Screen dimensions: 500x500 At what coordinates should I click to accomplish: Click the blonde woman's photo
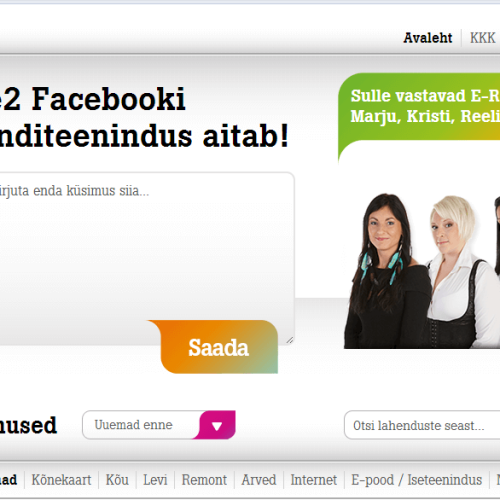coord(462,272)
